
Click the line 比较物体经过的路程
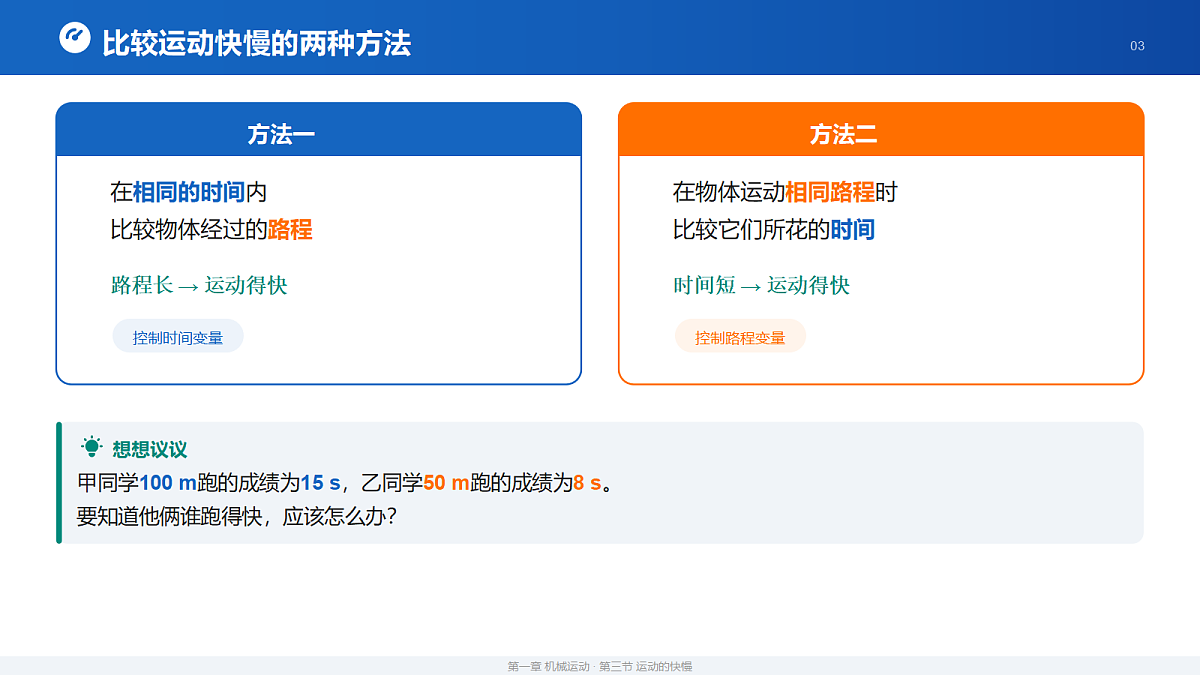pos(211,230)
